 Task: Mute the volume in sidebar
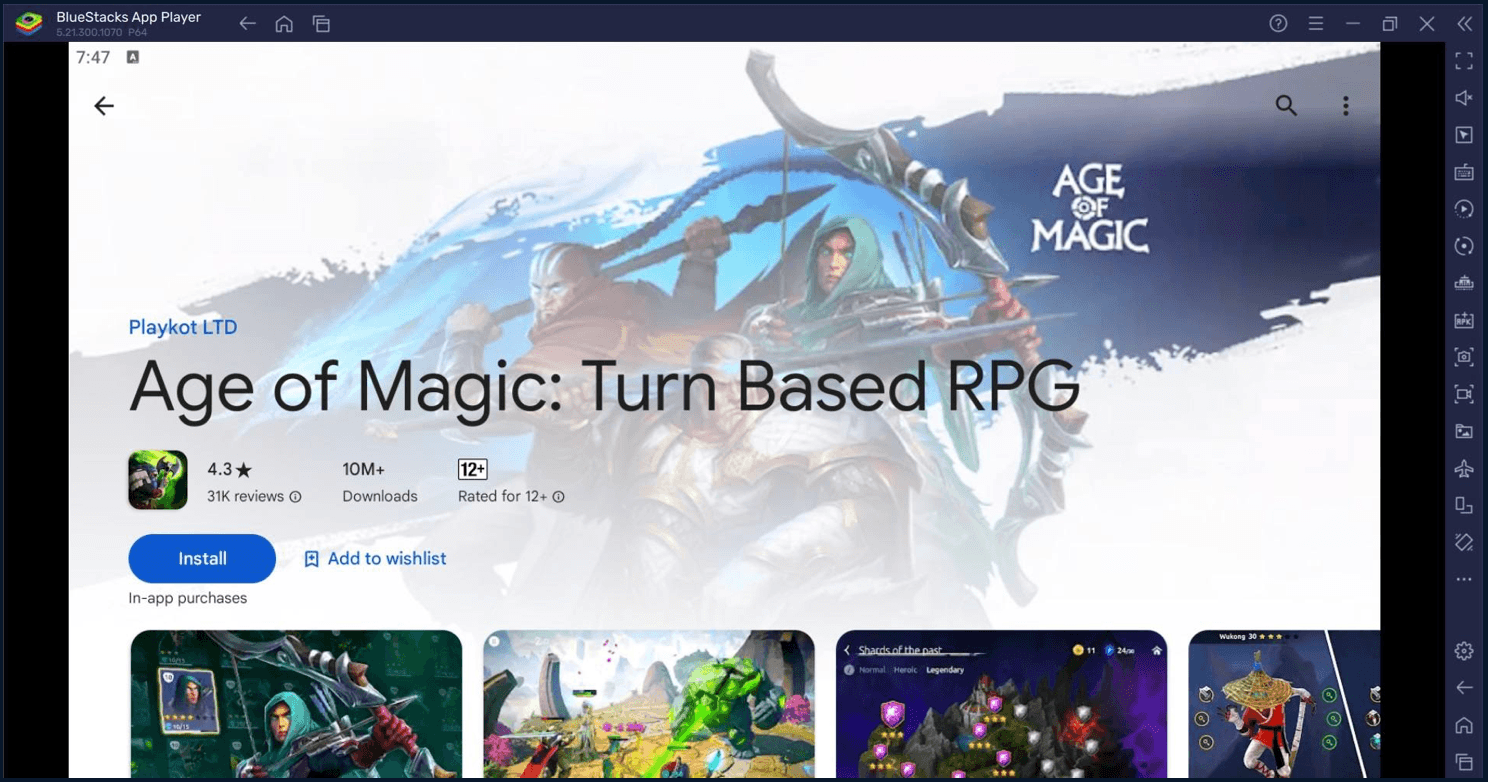1464,98
